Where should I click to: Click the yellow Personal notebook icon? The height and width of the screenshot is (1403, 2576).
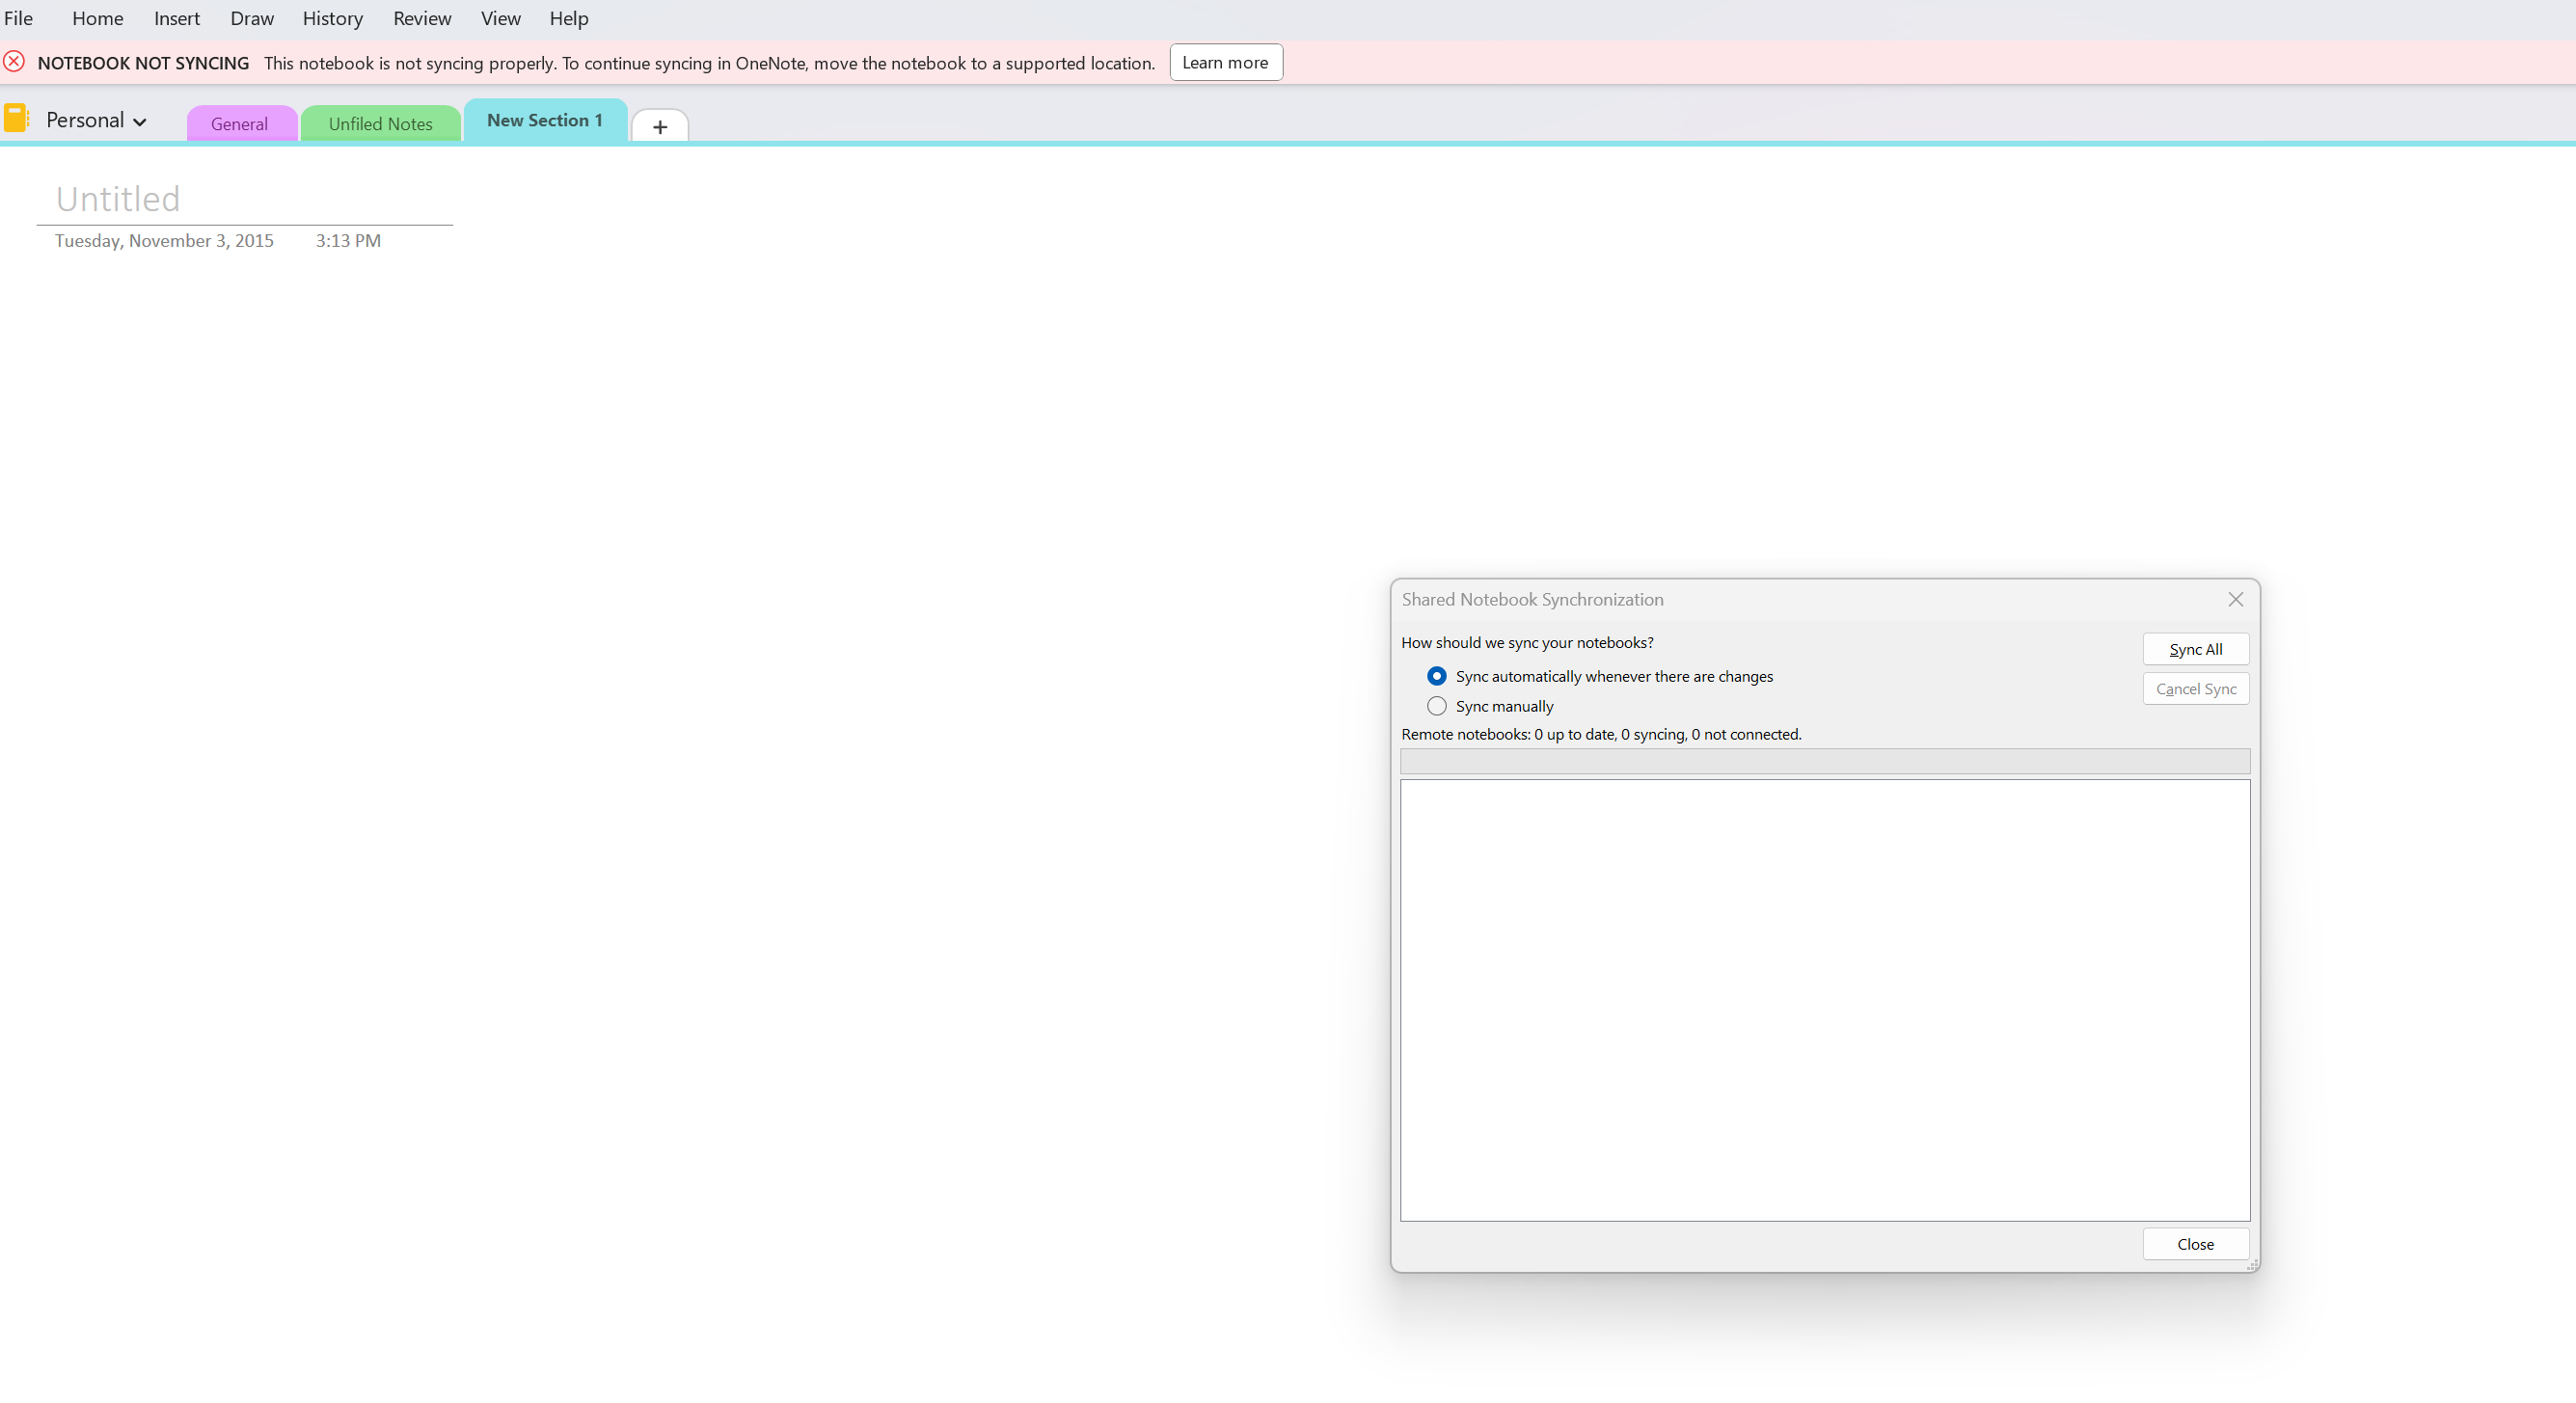17,119
